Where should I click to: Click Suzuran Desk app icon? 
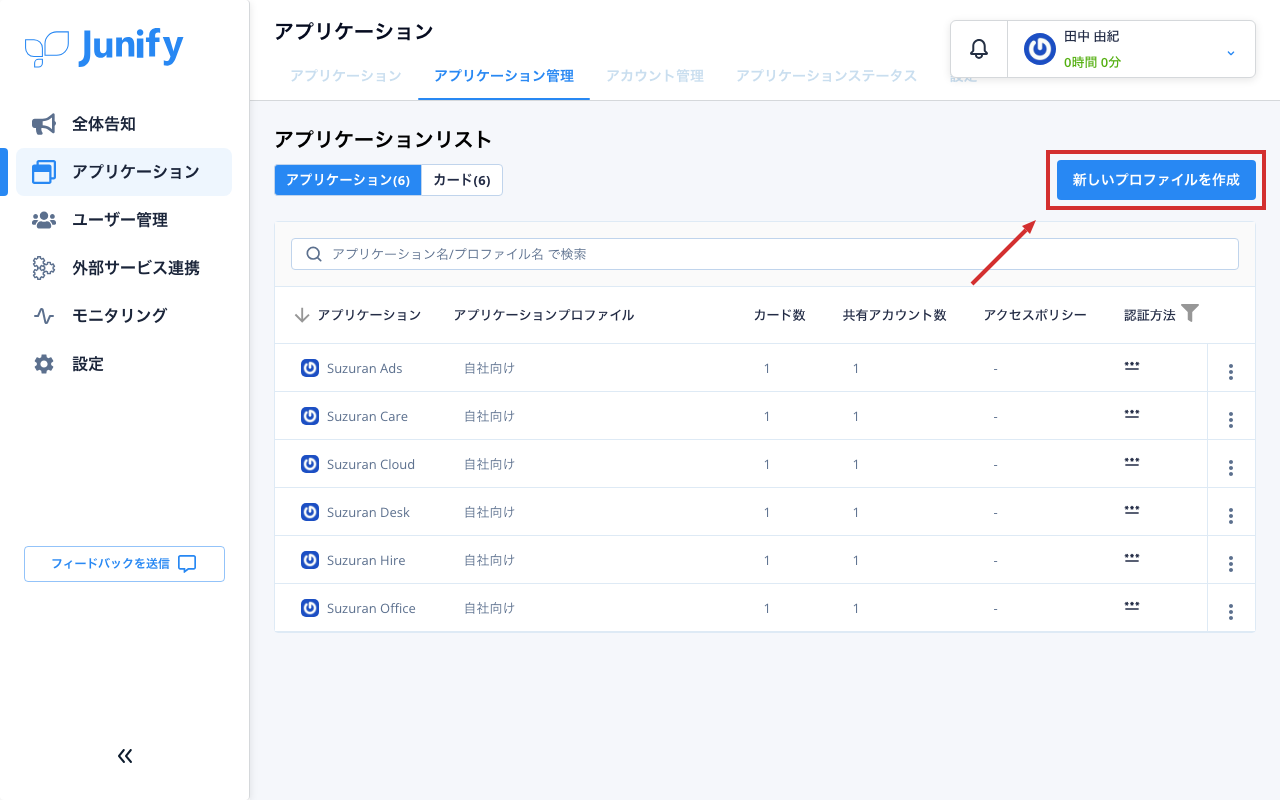pyautogui.click(x=310, y=512)
